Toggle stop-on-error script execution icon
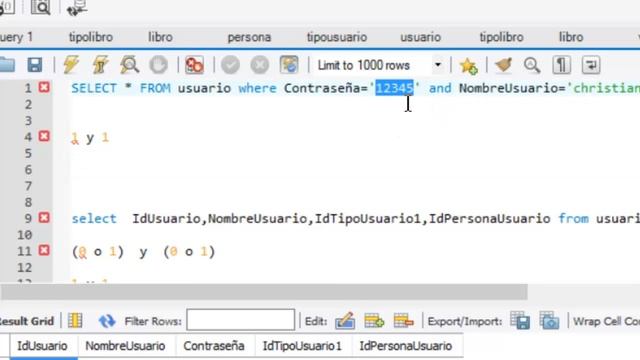 click(194, 65)
